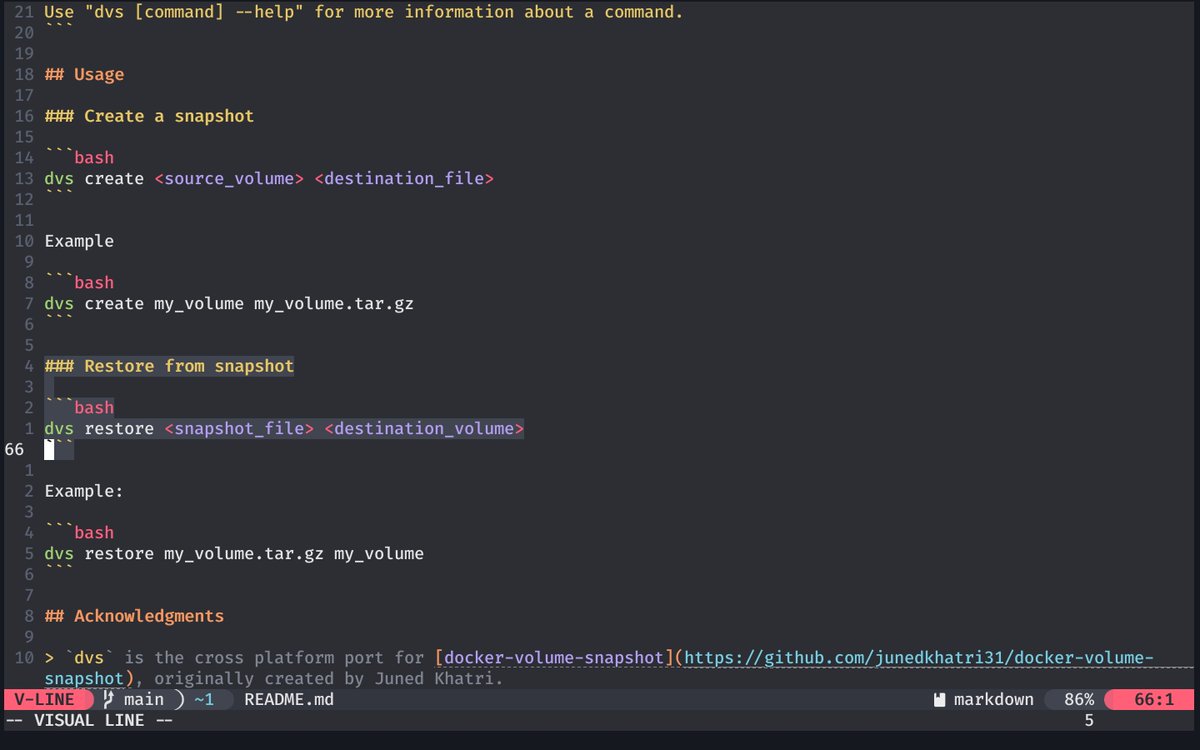Click line 'dvs restore my_volume.tar.gz my_volume'
The width and height of the screenshot is (1200, 750).
pyautogui.click(x=234, y=553)
